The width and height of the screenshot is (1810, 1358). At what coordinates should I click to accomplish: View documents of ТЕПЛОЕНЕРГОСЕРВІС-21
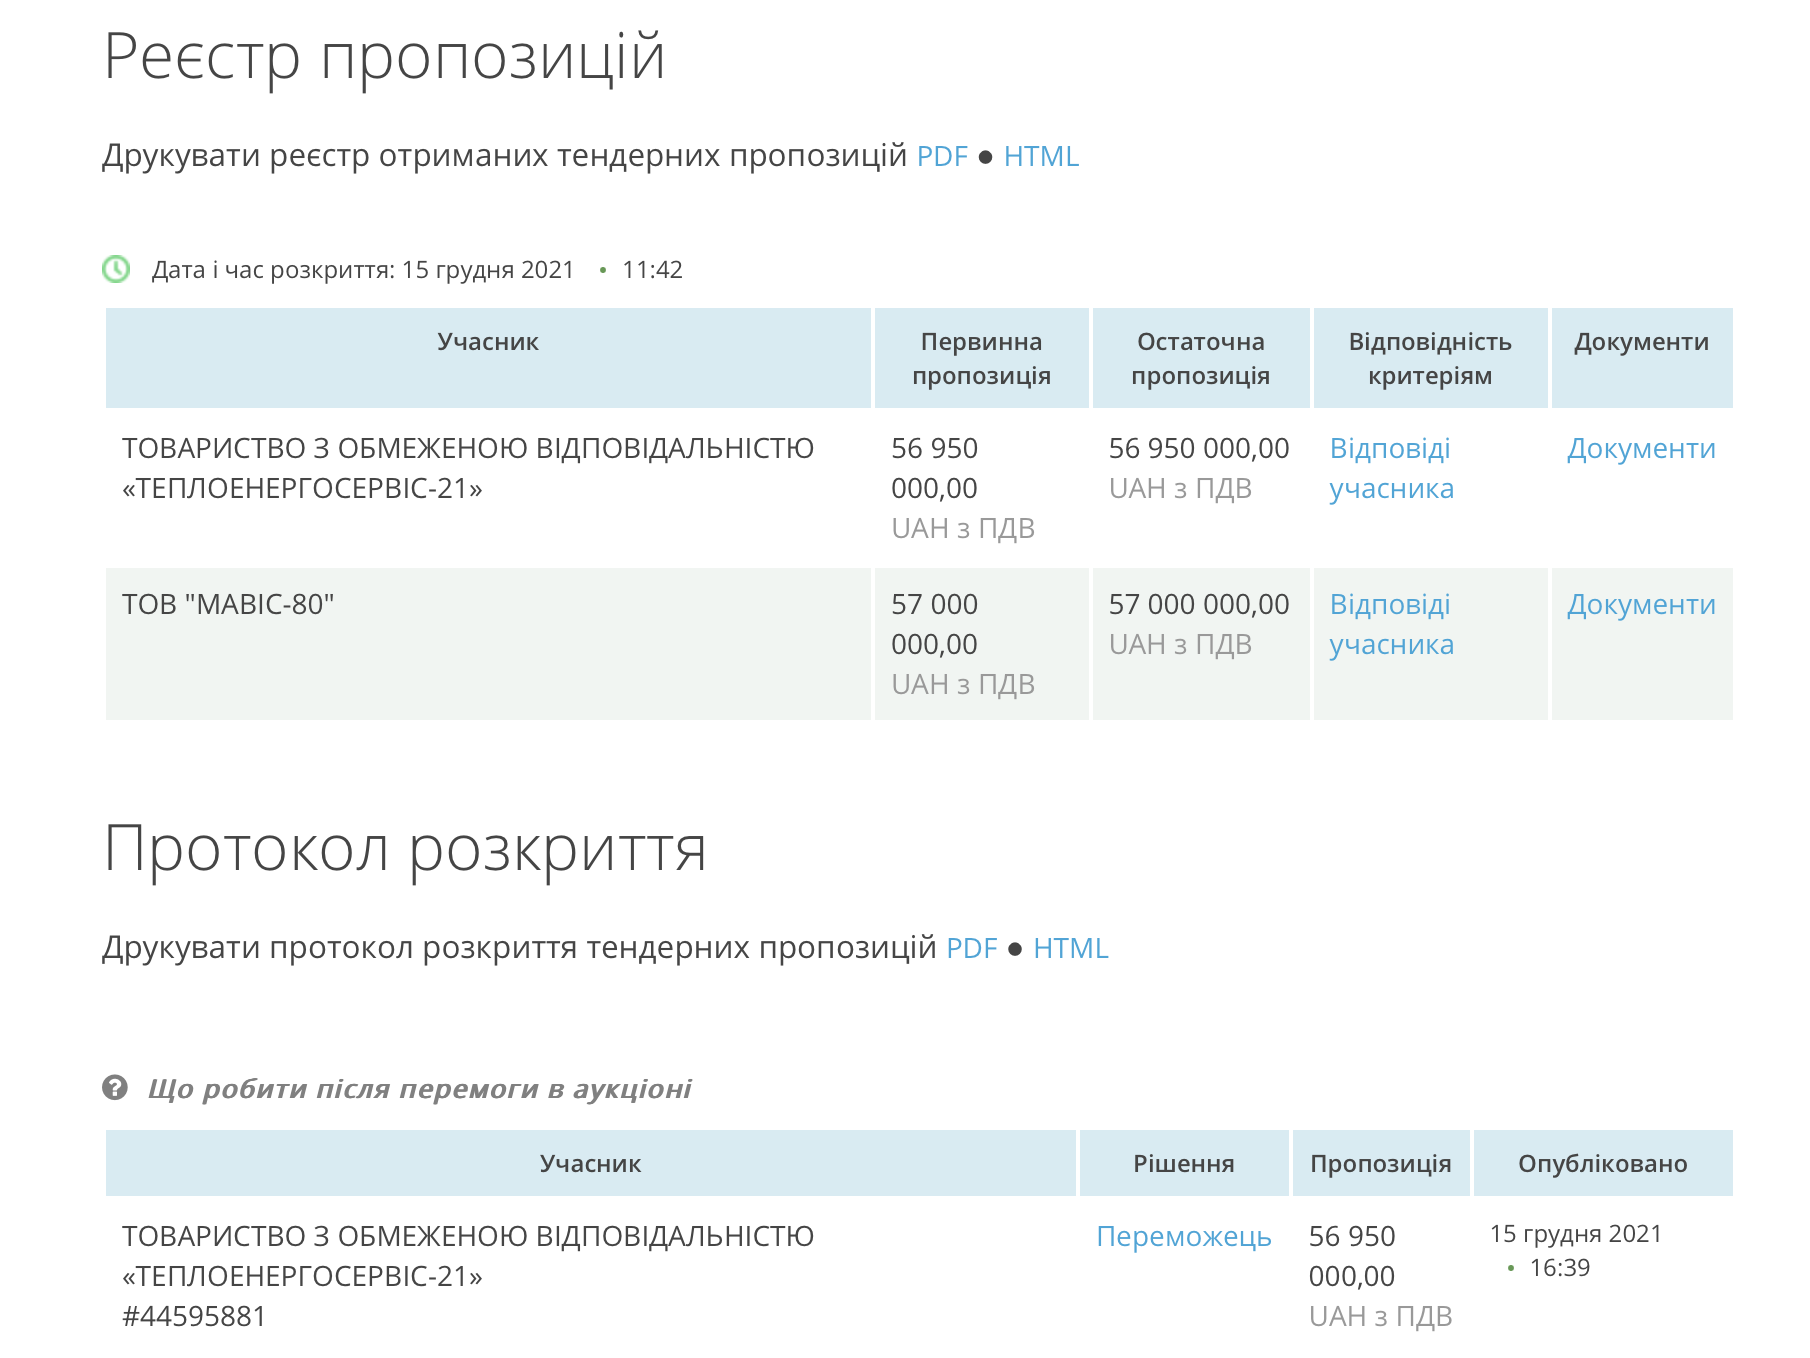pos(1640,449)
